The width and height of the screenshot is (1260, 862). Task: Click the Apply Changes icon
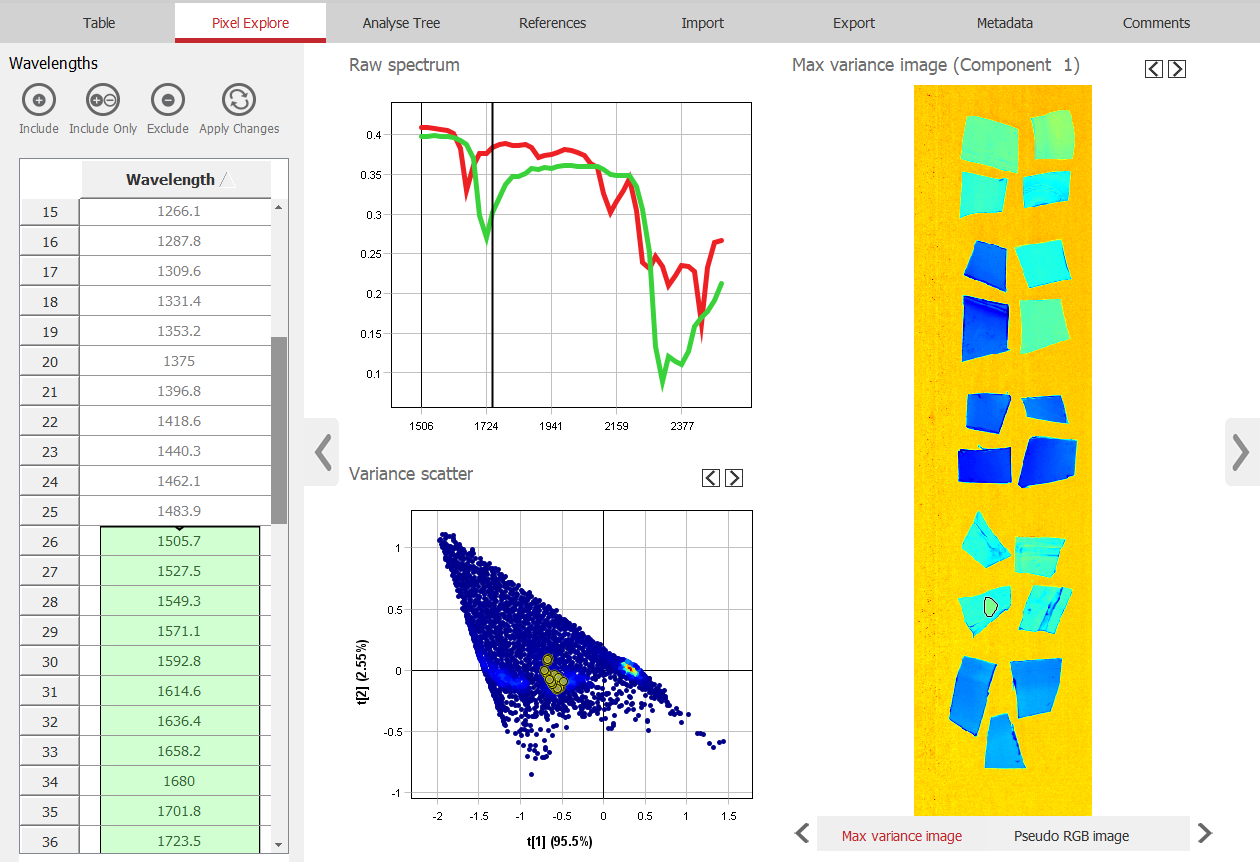[x=239, y=100]
